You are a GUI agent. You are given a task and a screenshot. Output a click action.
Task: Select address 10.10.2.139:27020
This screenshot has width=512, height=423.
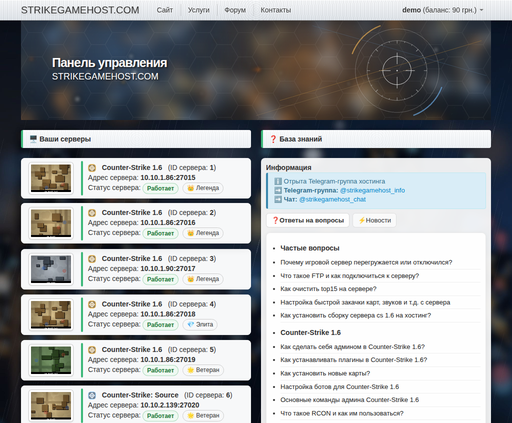click(170, 405)
